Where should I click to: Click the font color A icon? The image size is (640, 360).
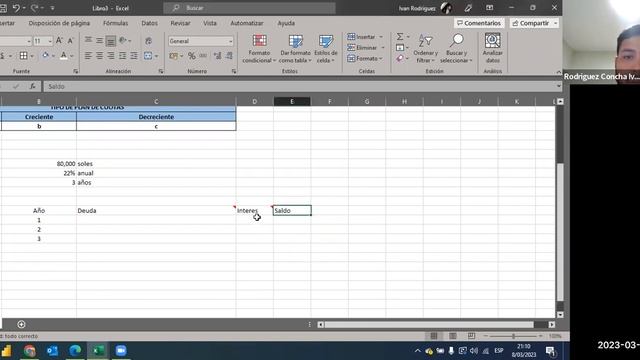click(x=64, y=56)
